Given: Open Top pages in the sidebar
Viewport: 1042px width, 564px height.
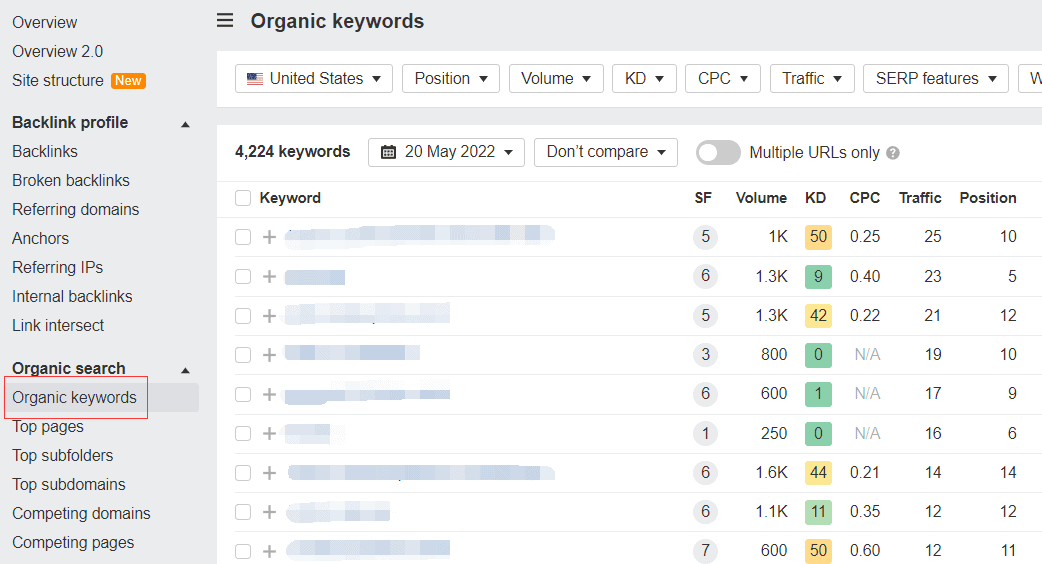Looking at the screenshot, I should click(x=48, y=426).
